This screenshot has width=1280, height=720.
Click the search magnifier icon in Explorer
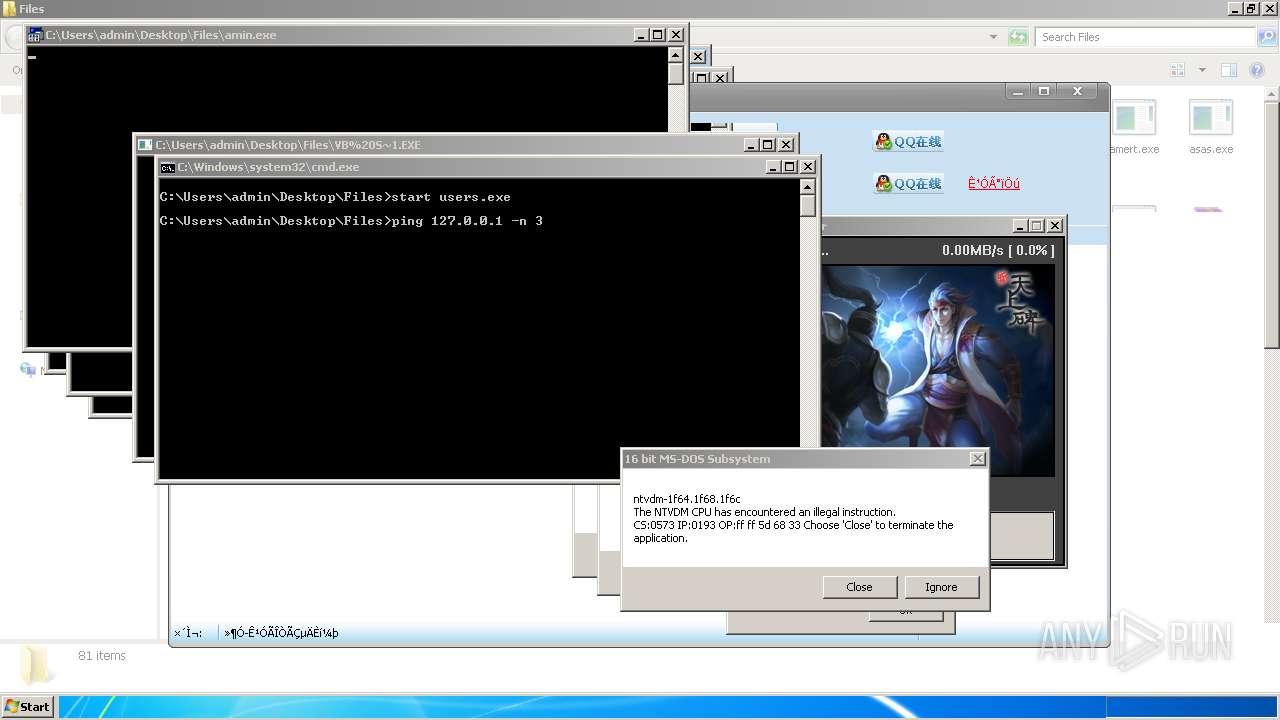point(1266,37)
